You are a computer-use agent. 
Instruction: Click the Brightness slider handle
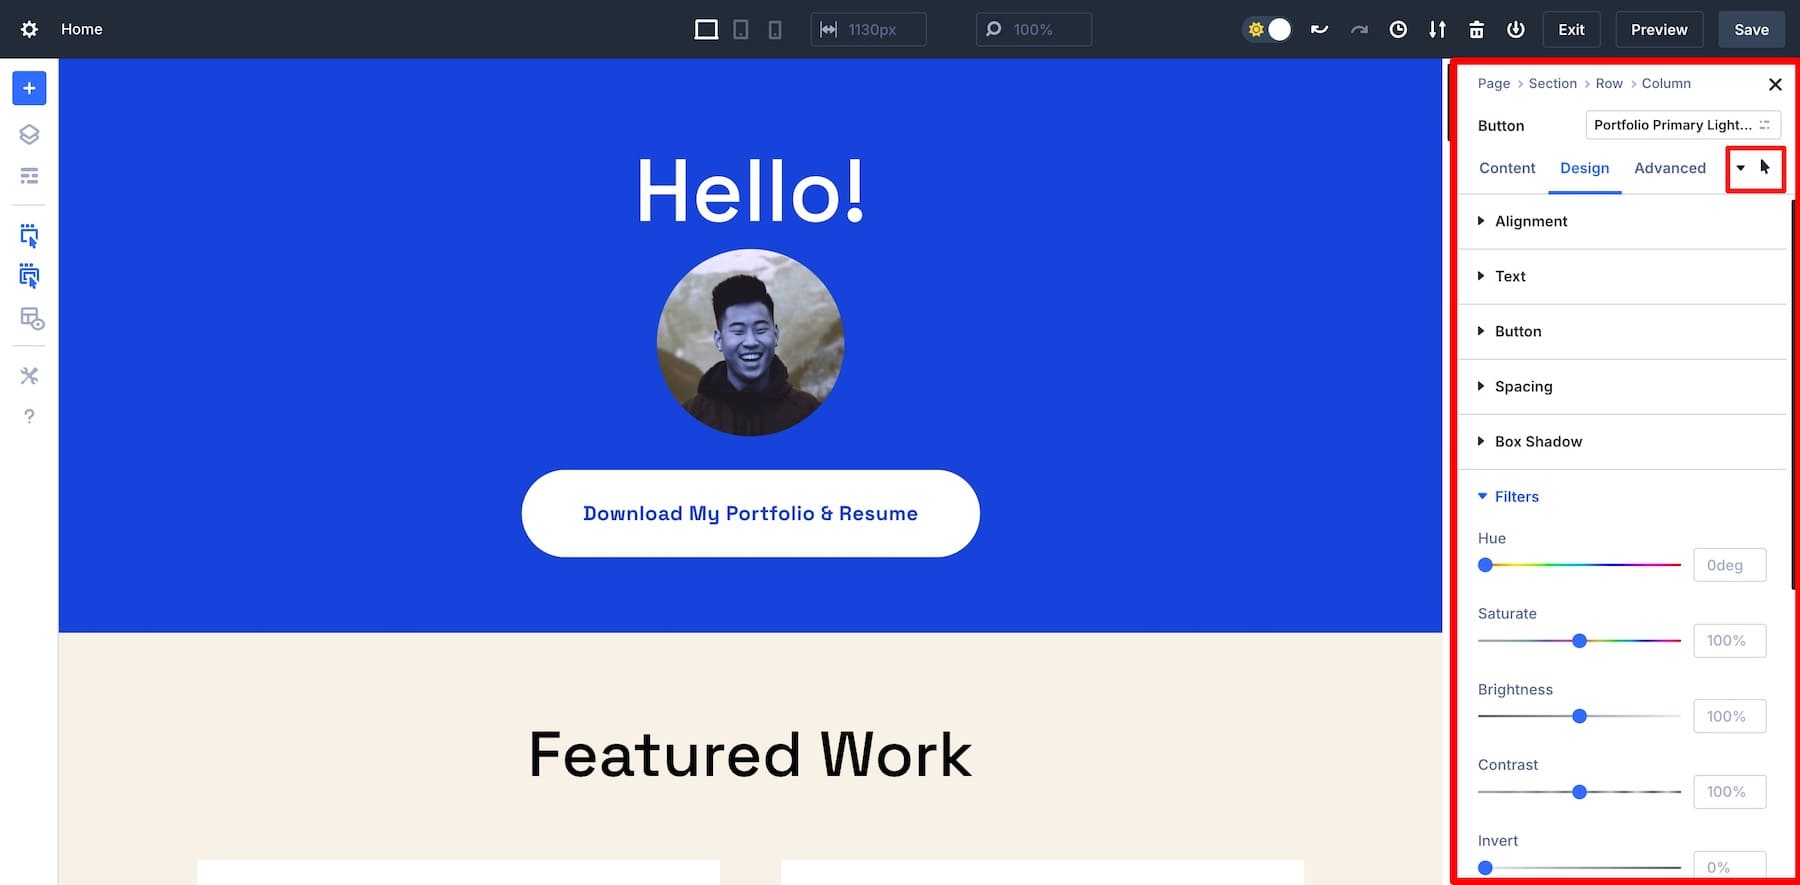tap(1579, 716)
